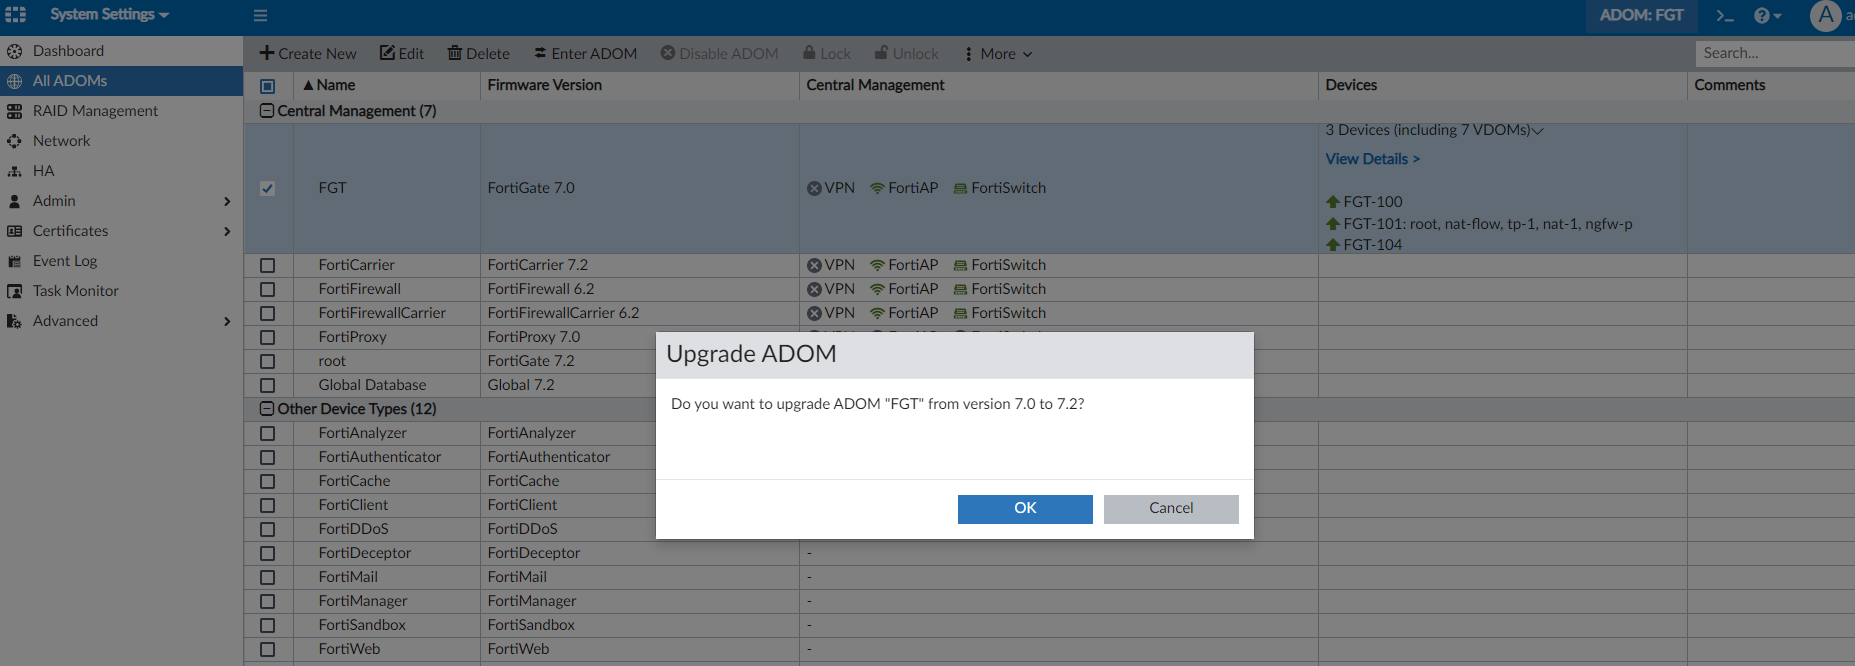This screenshot has height=666, width=1855.
Task: Collapse the Other Device Types (12) group
Action: coord(267,409)
